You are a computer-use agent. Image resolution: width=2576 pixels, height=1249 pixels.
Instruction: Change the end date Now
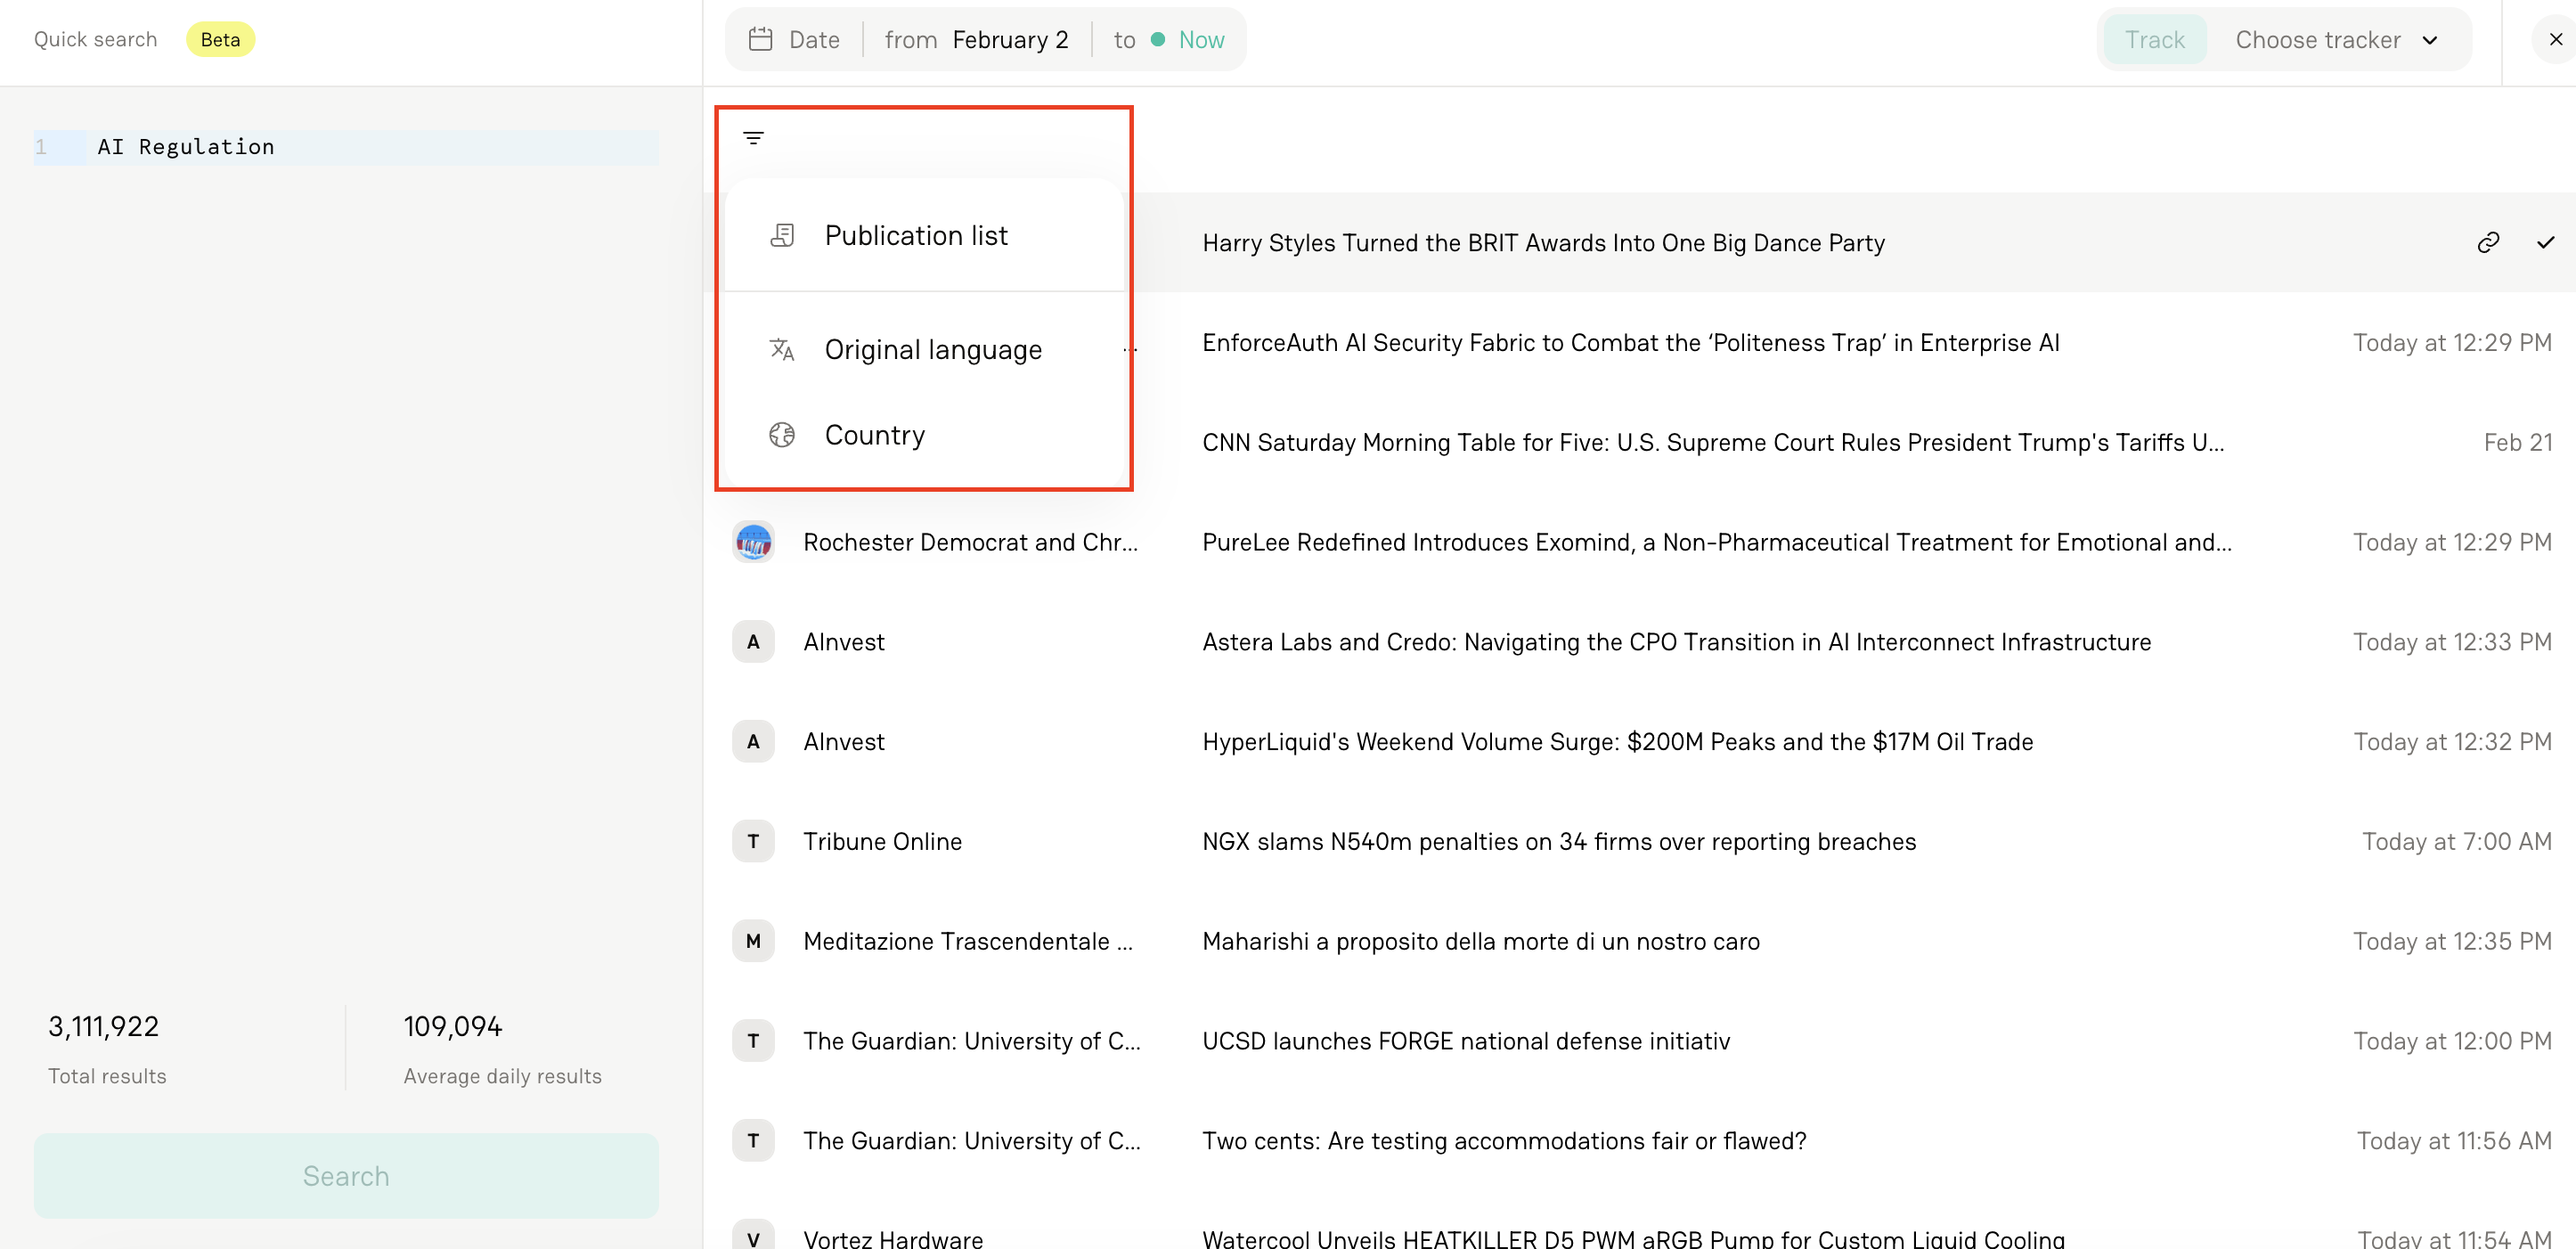1200,40
